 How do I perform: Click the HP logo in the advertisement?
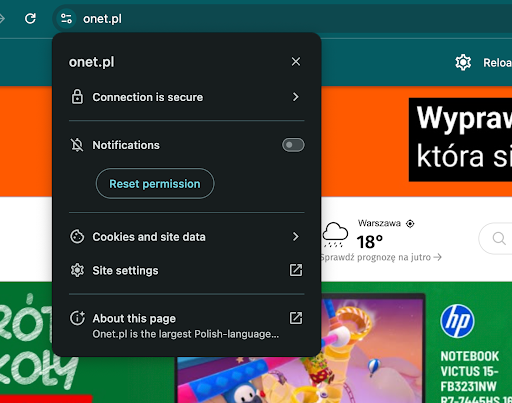pyautogui.click(x=457, y=321)
